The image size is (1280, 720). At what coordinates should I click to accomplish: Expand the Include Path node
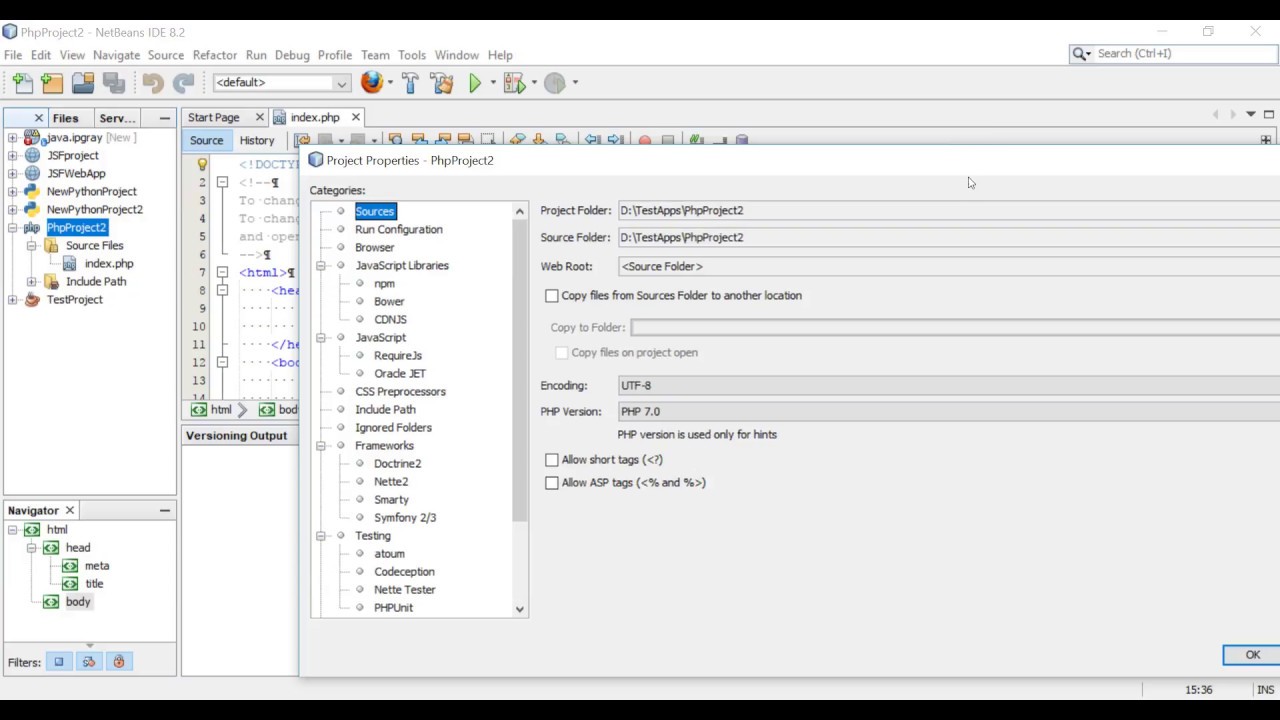click(31, 282)
